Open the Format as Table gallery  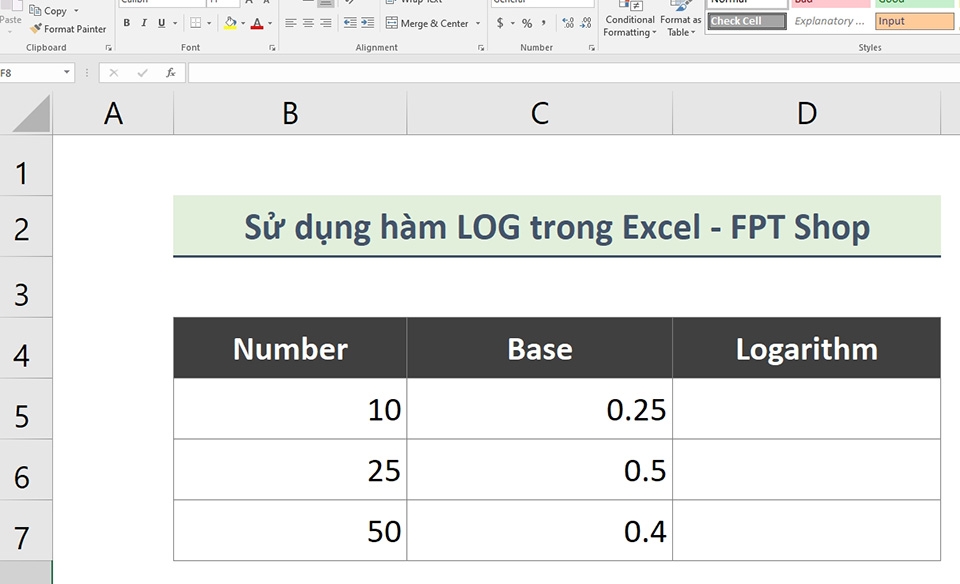click(680, 18)
